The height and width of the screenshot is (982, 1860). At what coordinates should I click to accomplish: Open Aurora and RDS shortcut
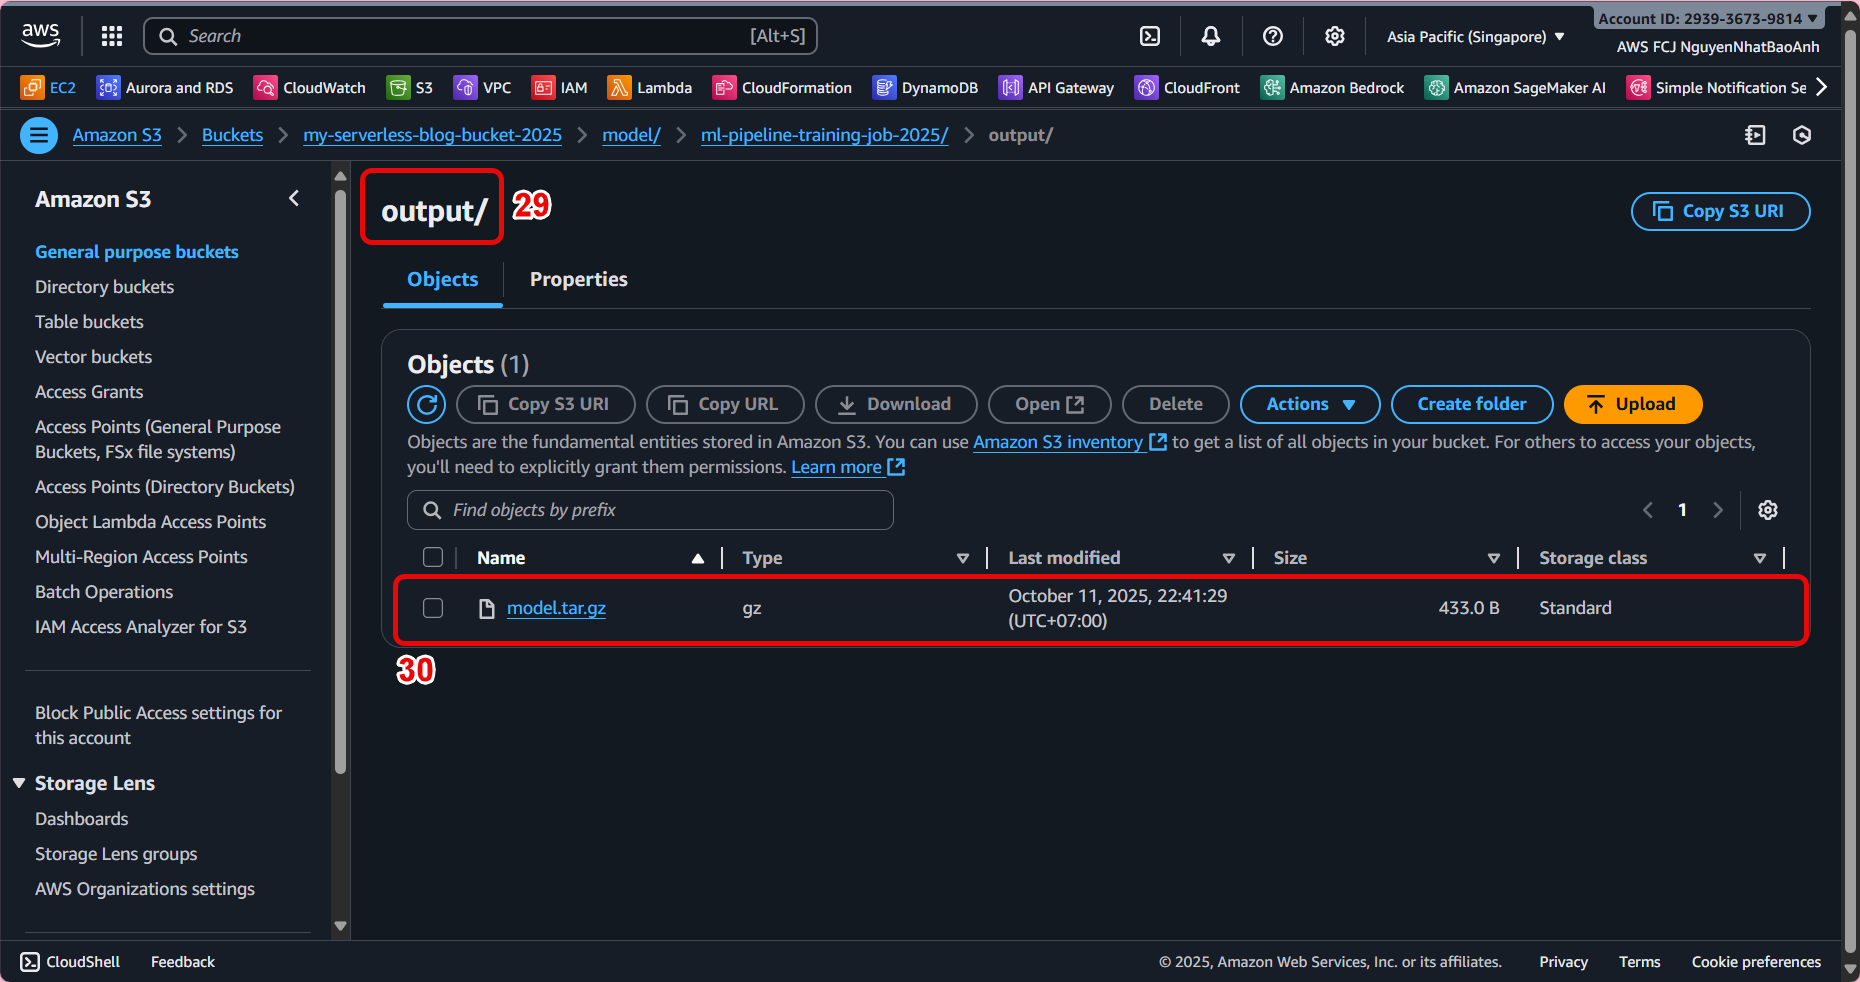(165, 88)
